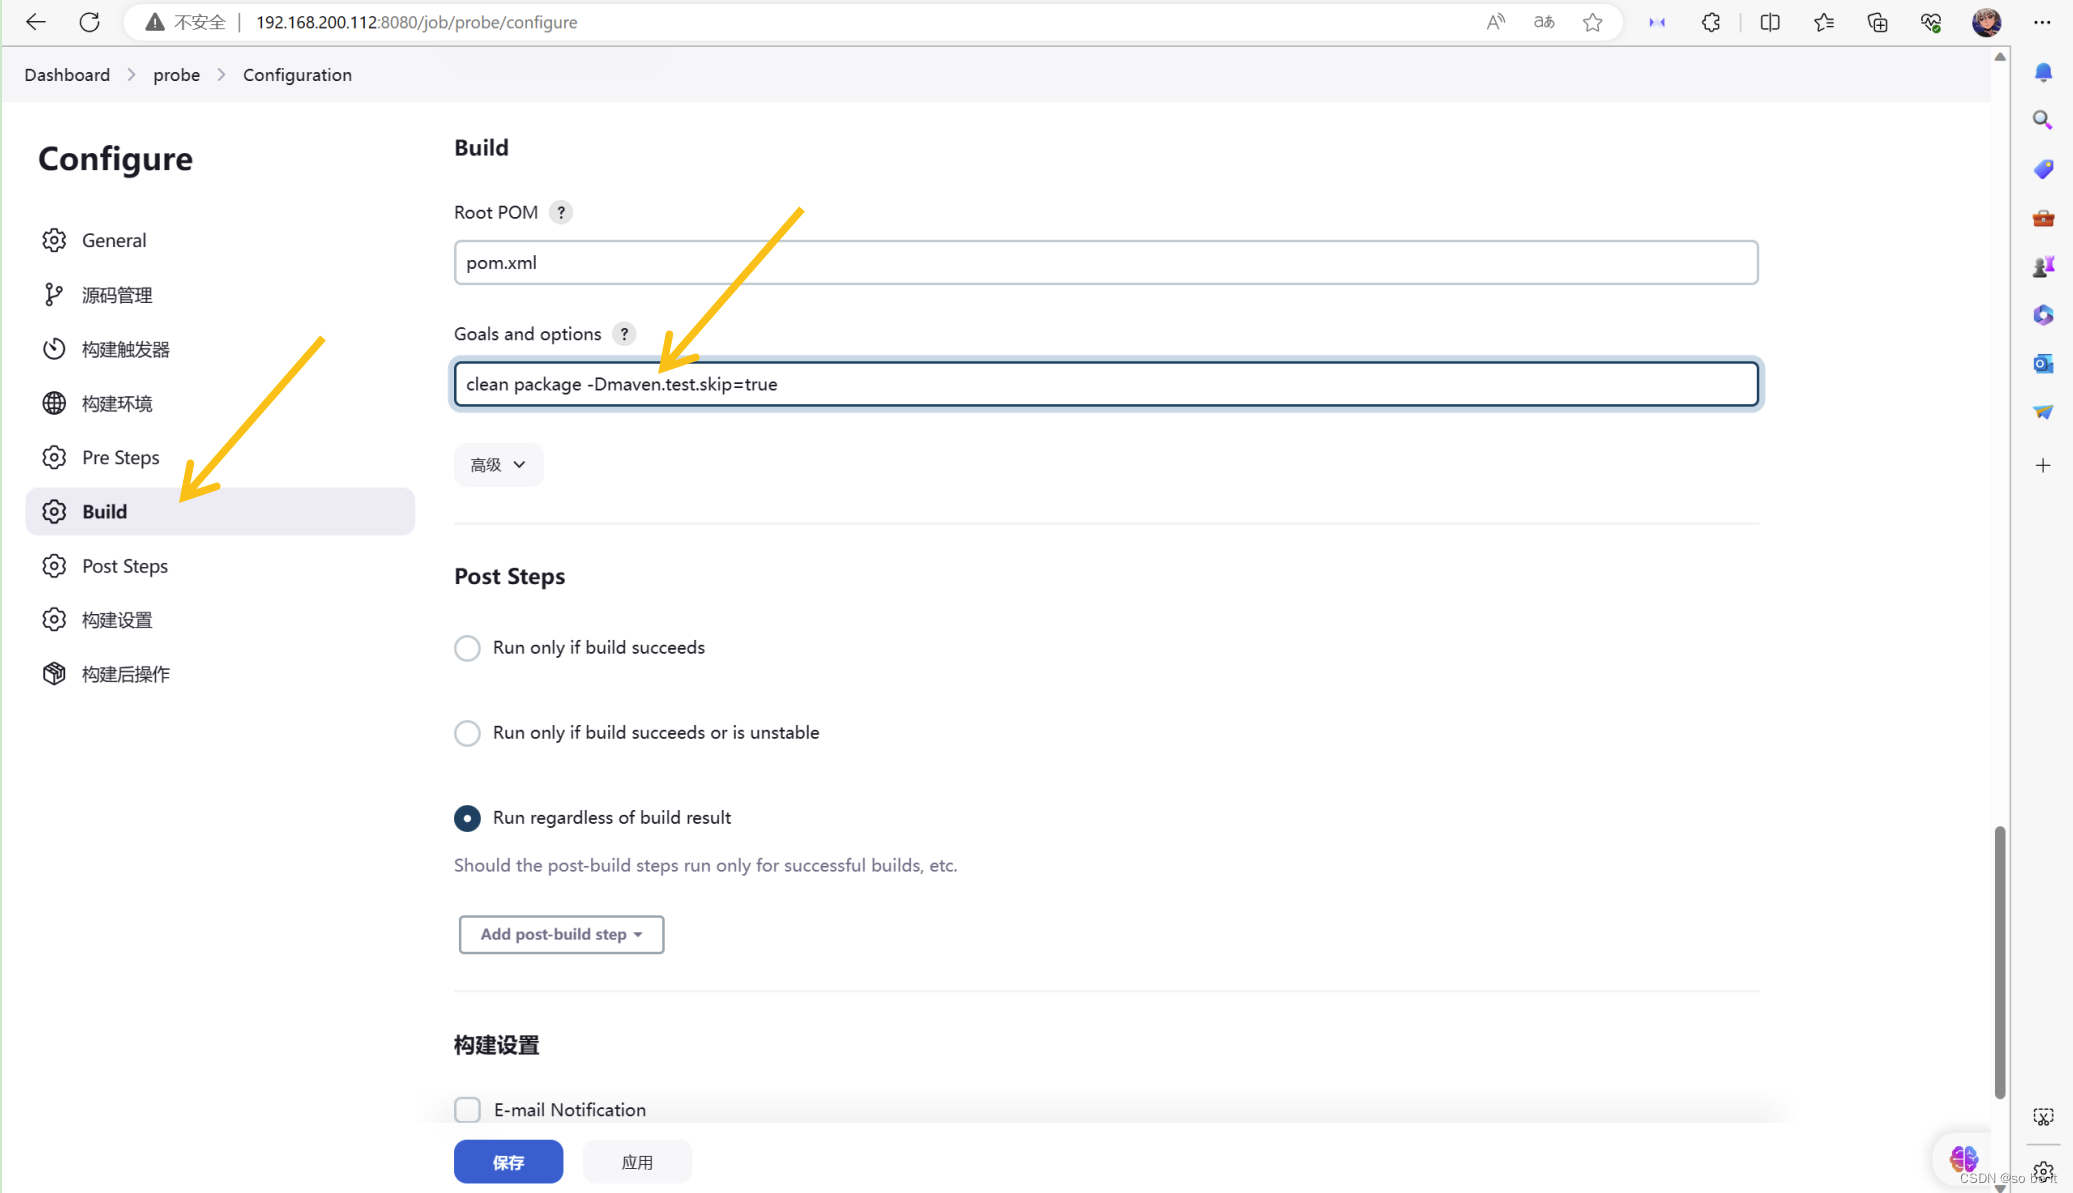The image size is (2073, 1193).
Task: Click browser essentials heart icon
Action: (1931, 22)
